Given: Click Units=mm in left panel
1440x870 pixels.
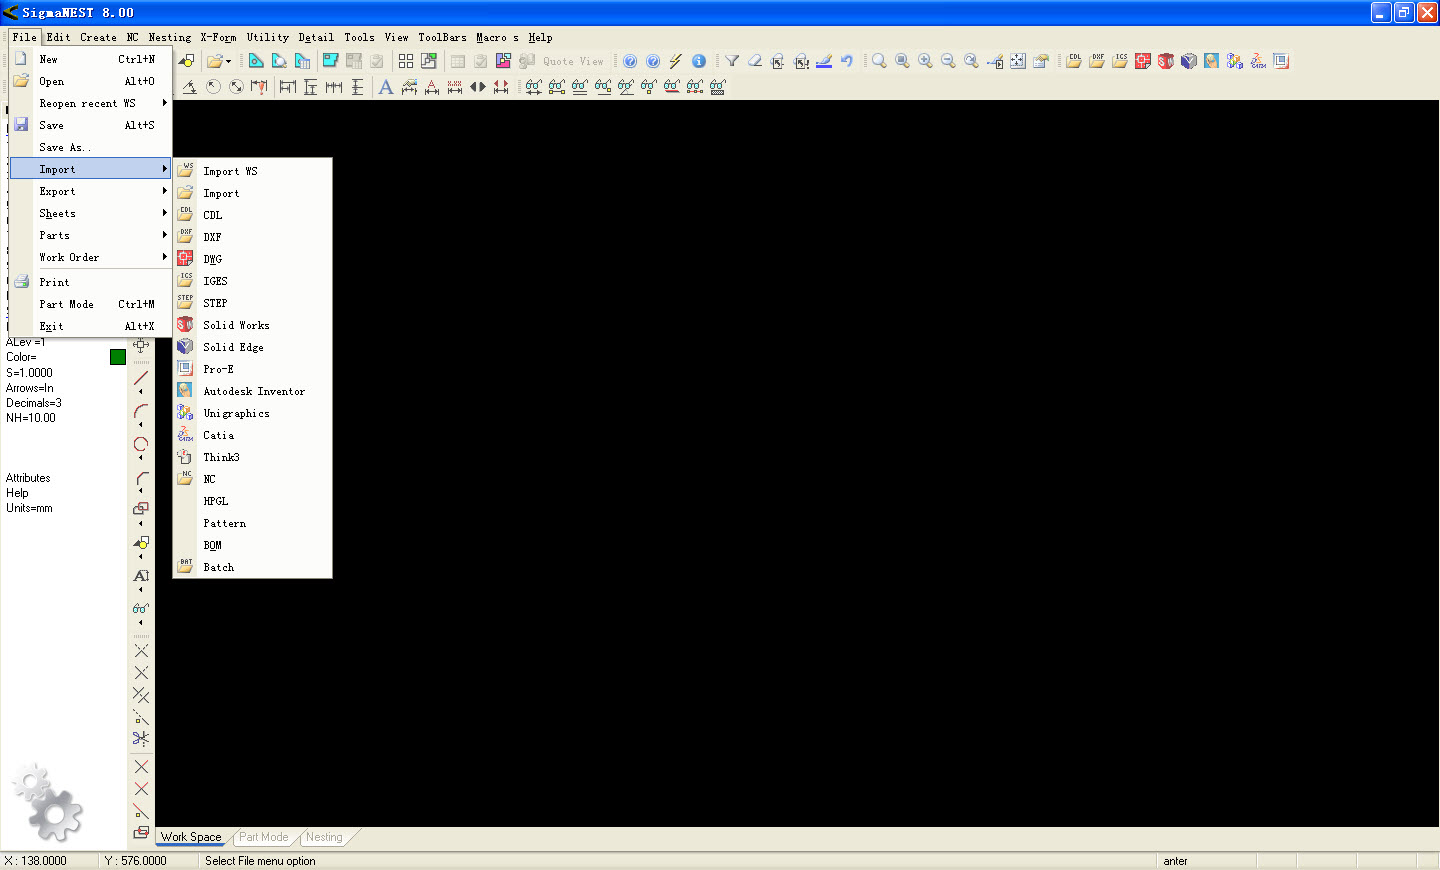Looking at the screenshot, I should tap(29, 508).
